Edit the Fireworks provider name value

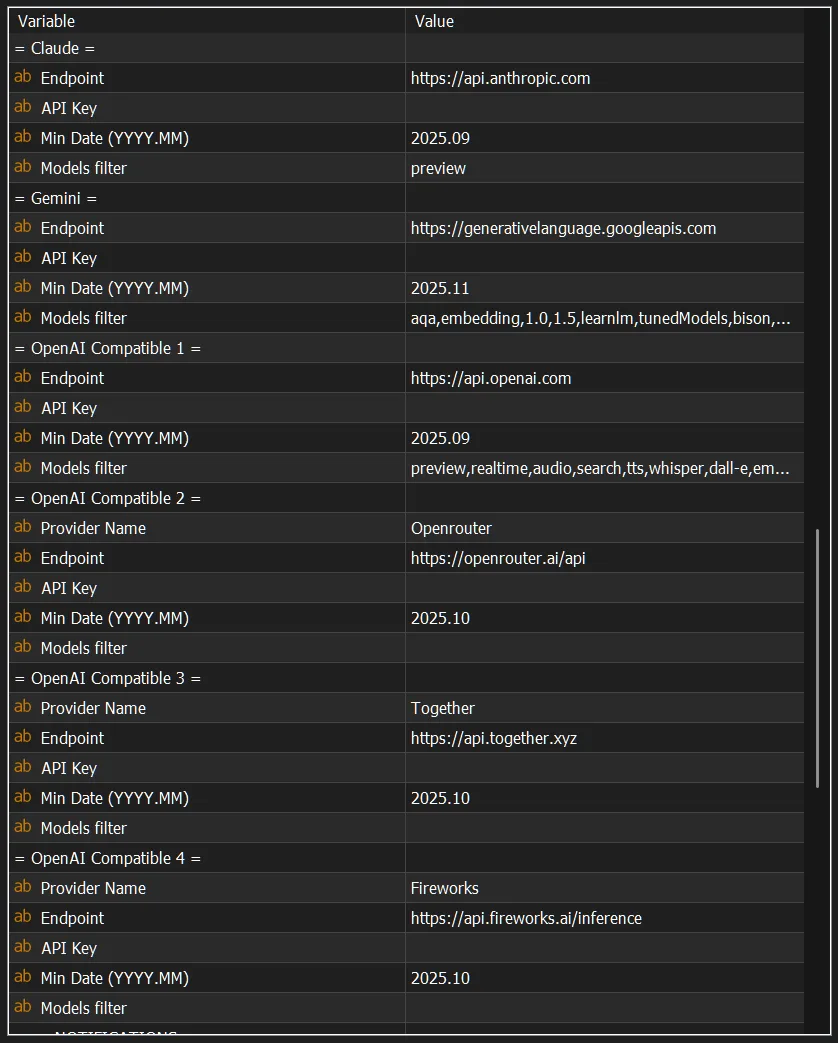pos(605,888)
